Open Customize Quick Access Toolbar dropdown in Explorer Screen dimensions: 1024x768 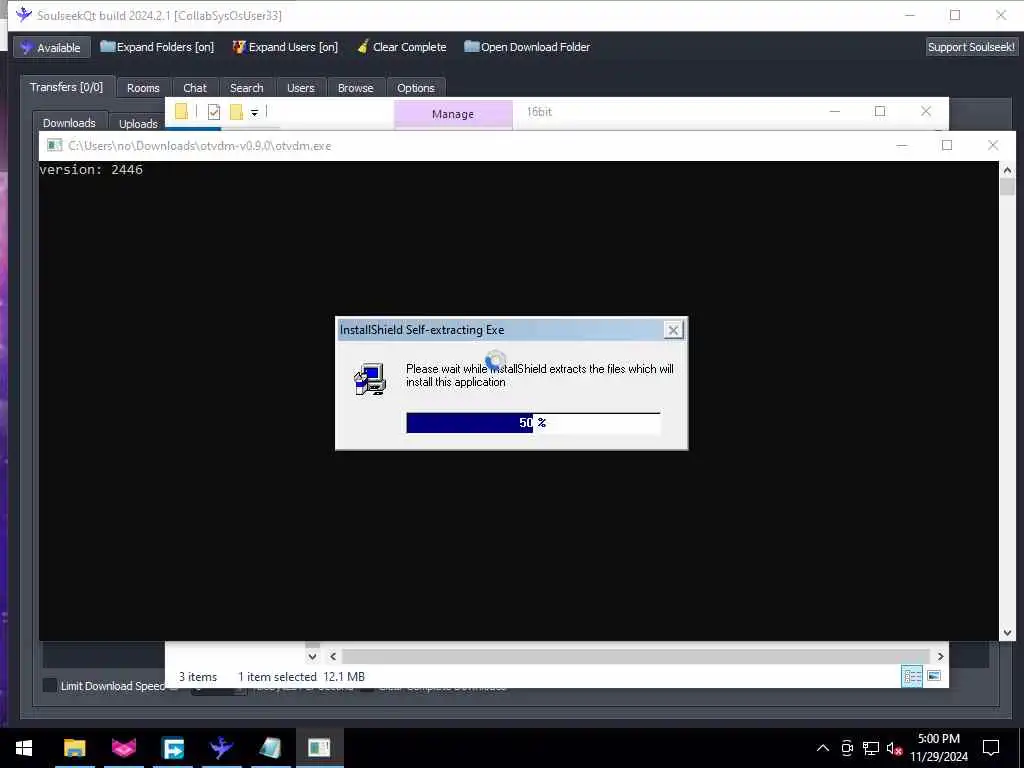(x=255, y=113)
